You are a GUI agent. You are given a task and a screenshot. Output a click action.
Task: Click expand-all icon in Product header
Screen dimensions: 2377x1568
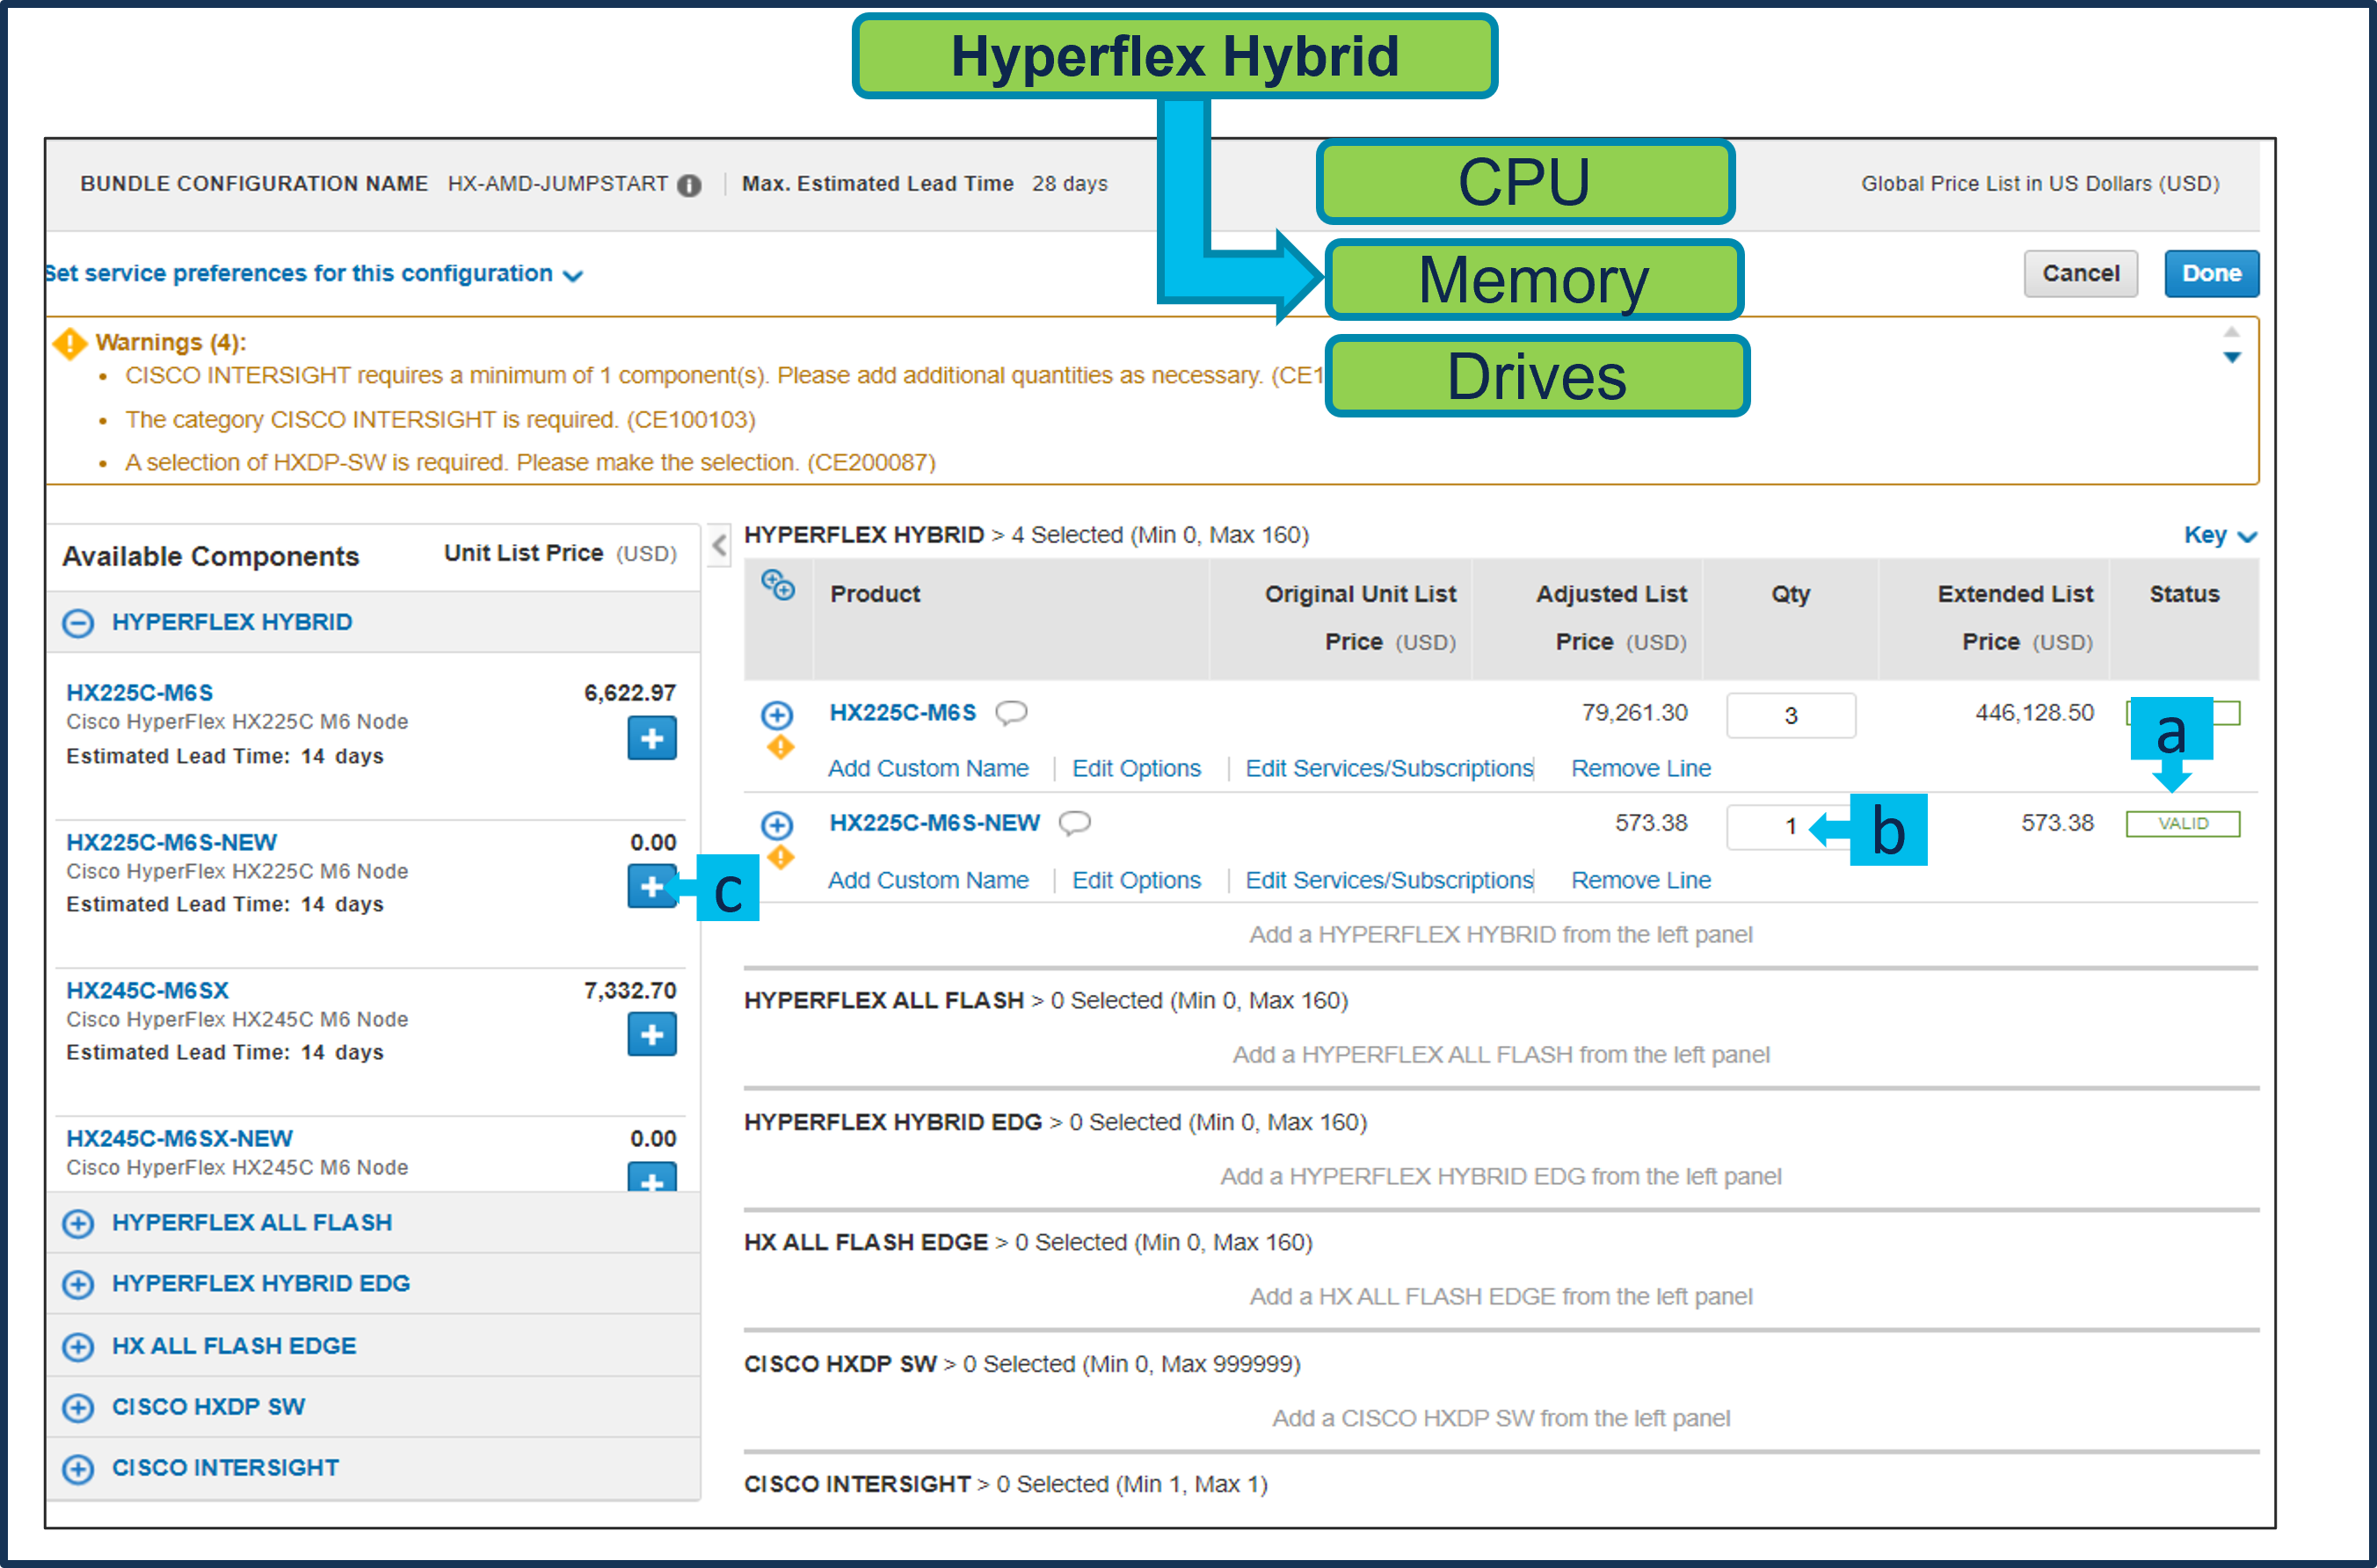777,585
